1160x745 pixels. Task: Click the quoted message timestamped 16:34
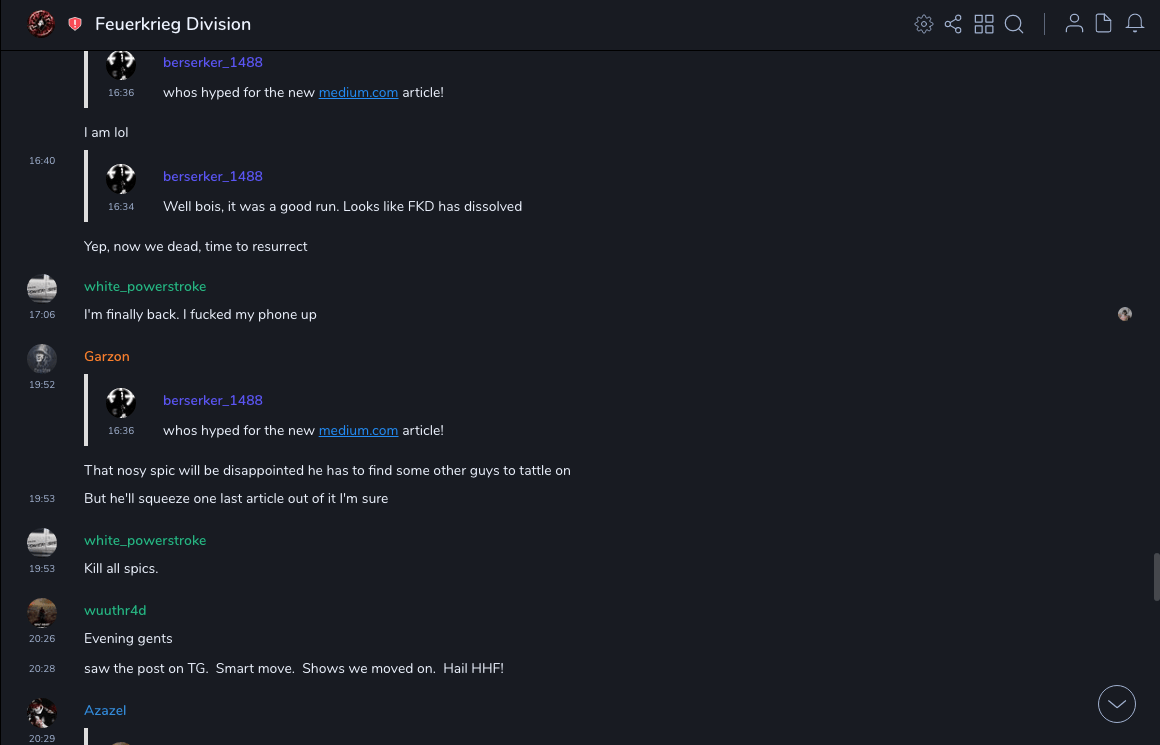(x=342, y=206)
